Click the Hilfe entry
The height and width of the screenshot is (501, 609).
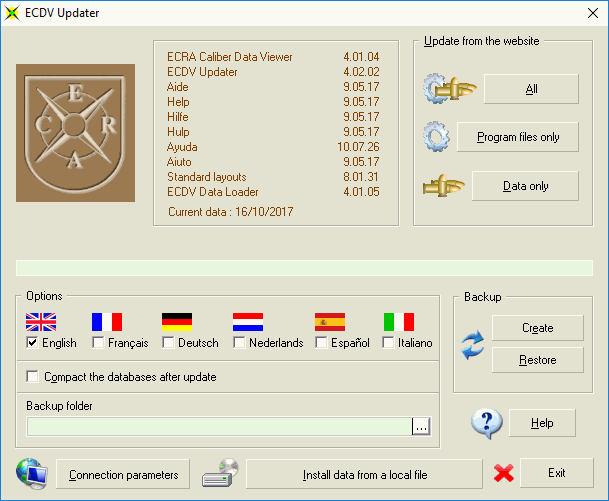pyautogui.click(x=177, y=117)
